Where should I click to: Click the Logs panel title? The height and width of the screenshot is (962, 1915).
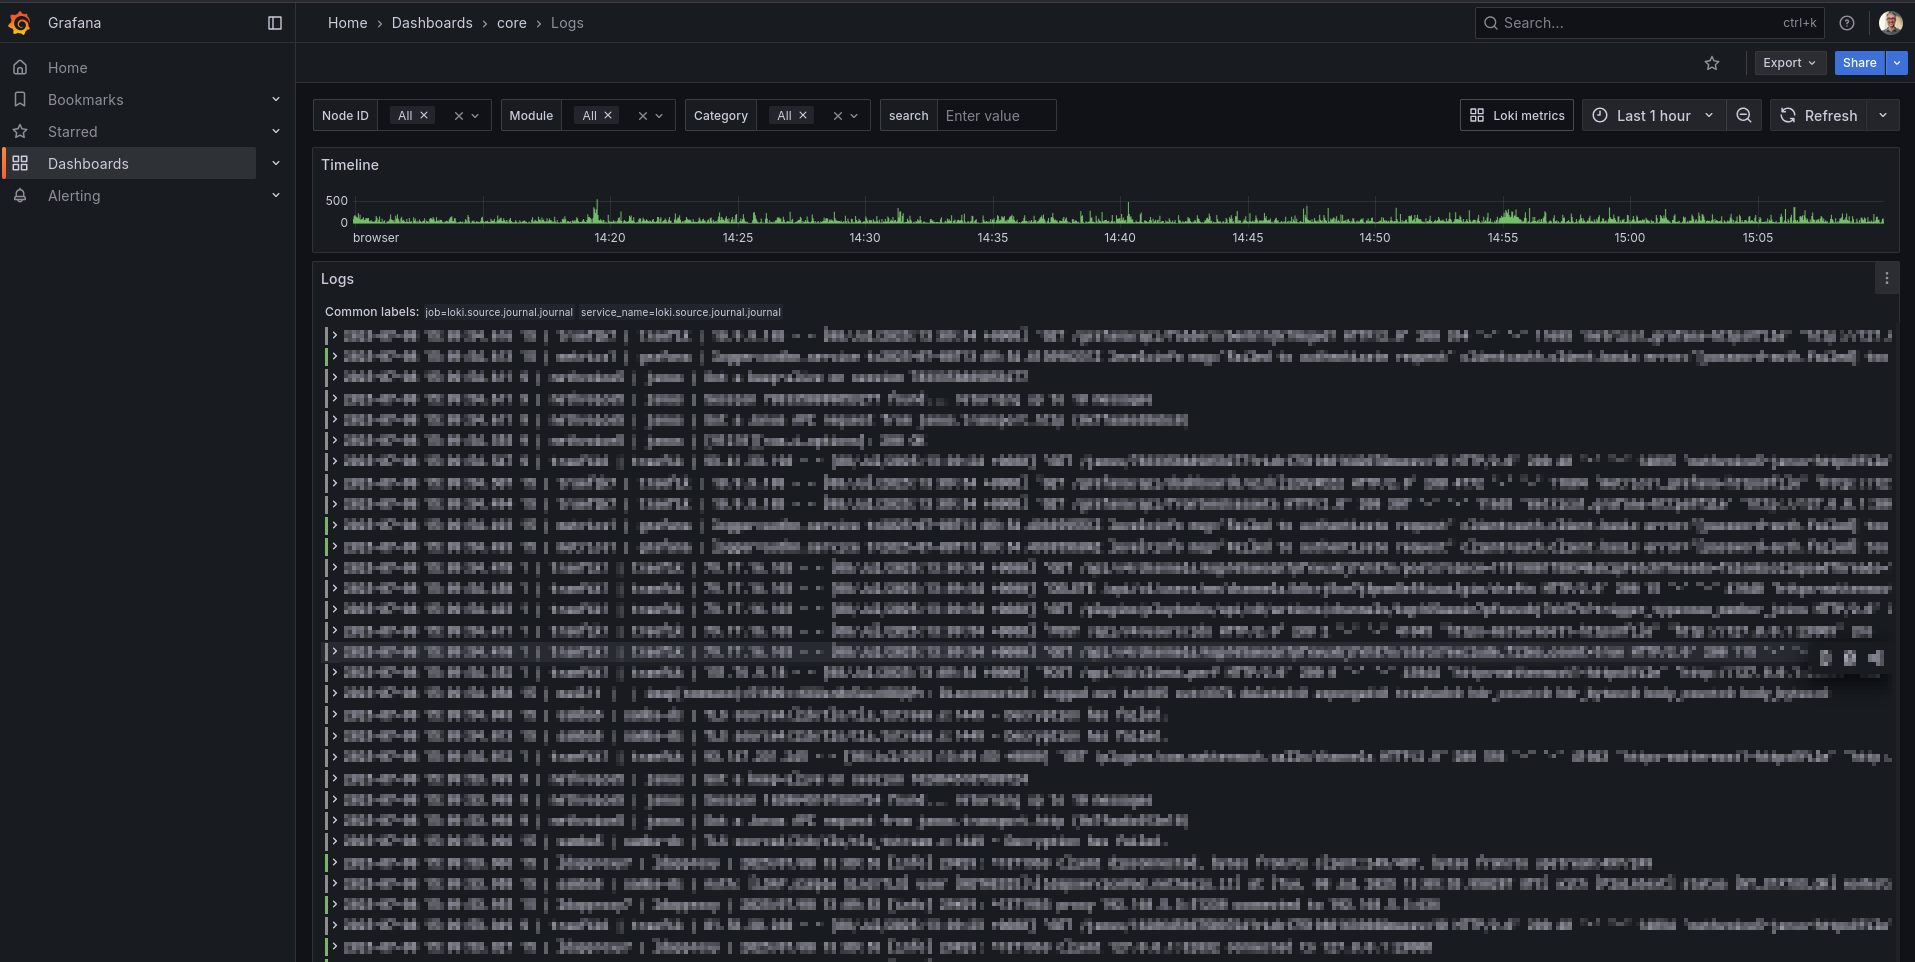pos(337,279)
